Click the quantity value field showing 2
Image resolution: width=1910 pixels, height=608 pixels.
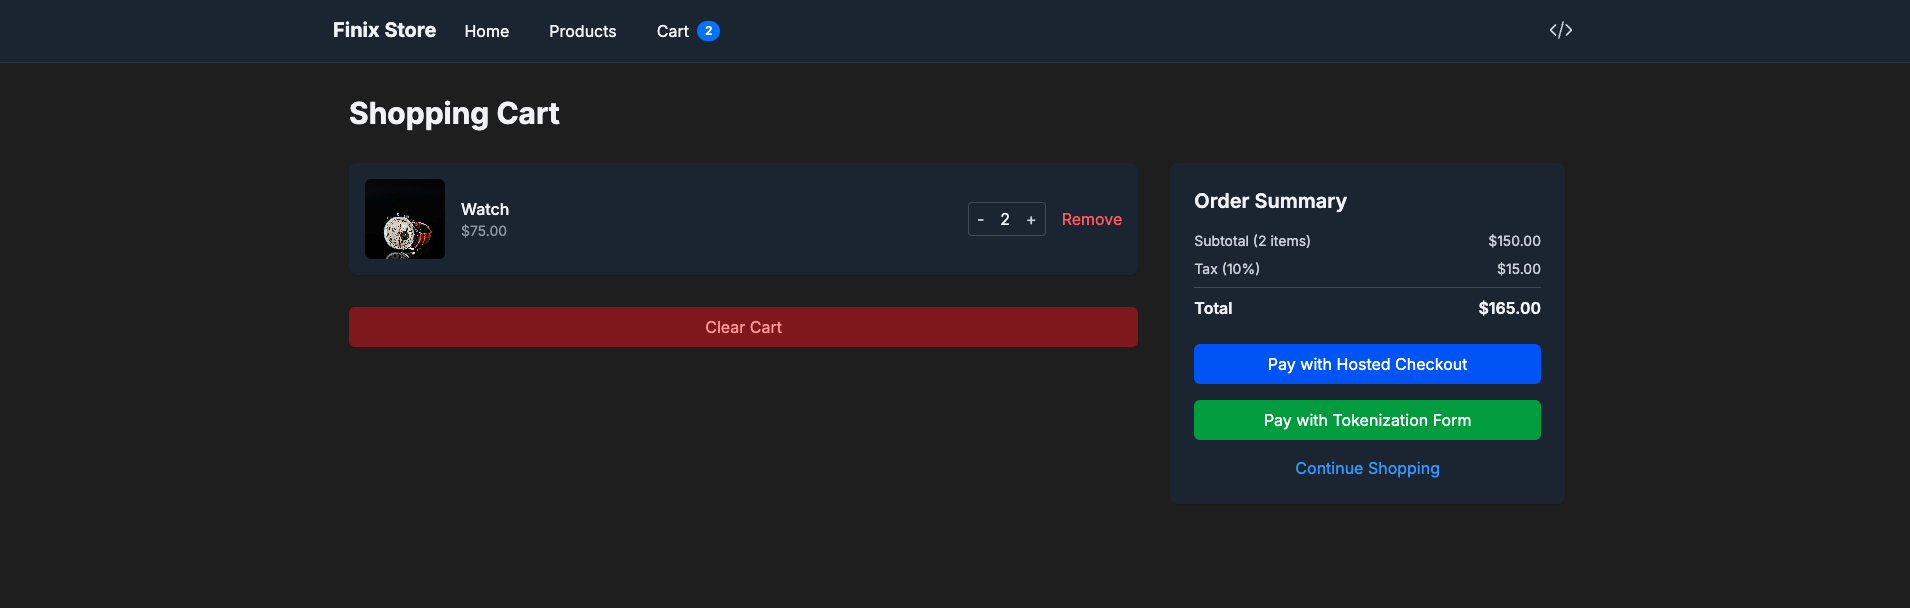[1005, 219]
